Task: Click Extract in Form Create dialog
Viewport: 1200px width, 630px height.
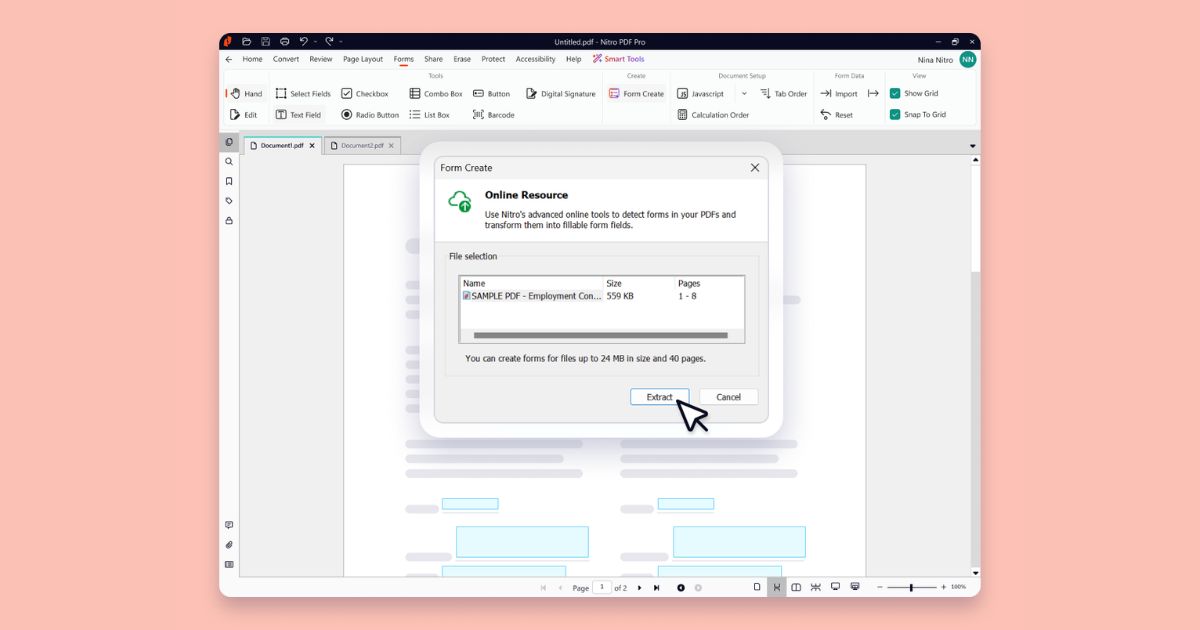Action: pos(659,397)
